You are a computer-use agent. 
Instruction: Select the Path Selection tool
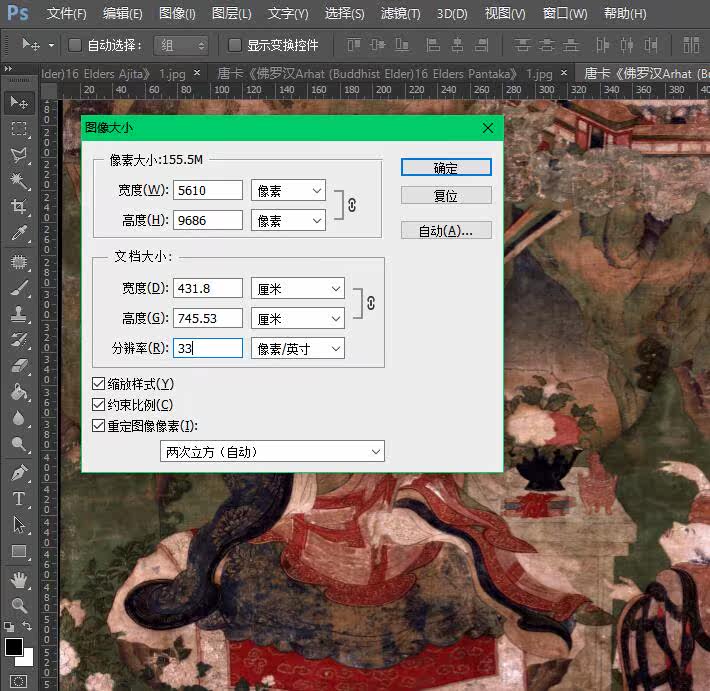click(19, 525)
